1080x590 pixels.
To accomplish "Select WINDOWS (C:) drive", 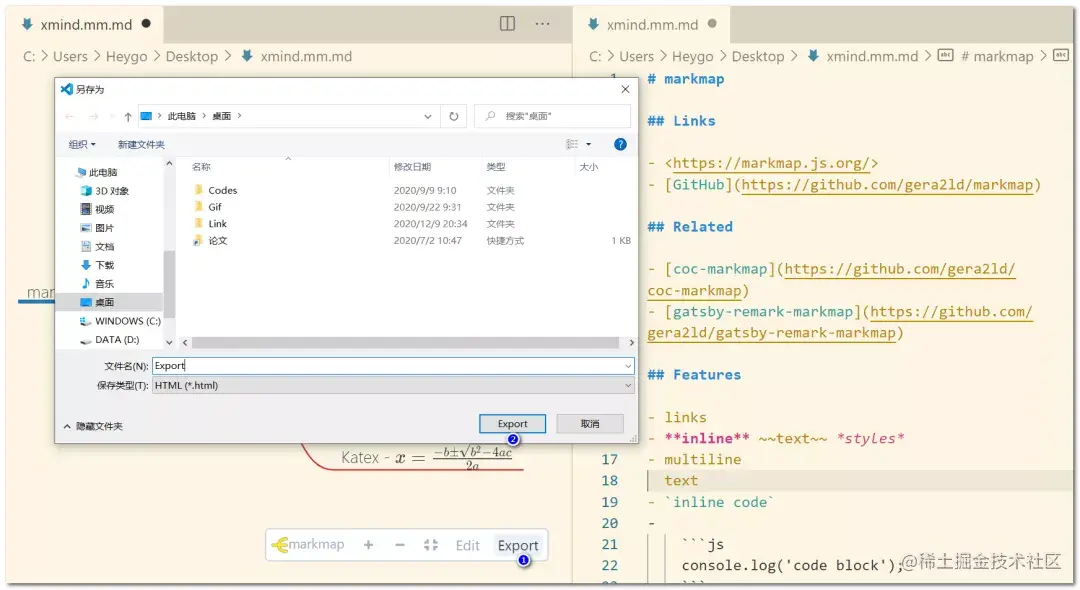I will 120,321.
